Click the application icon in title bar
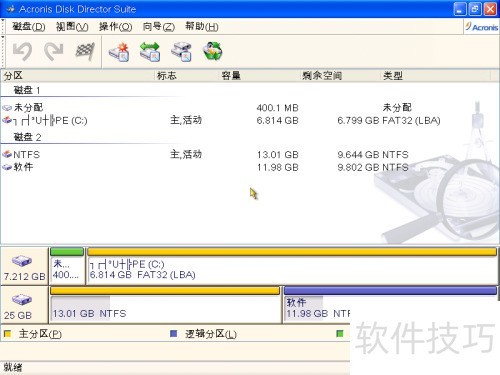The image size is (500, 375). pyautogui.click(x=11, y=9)
